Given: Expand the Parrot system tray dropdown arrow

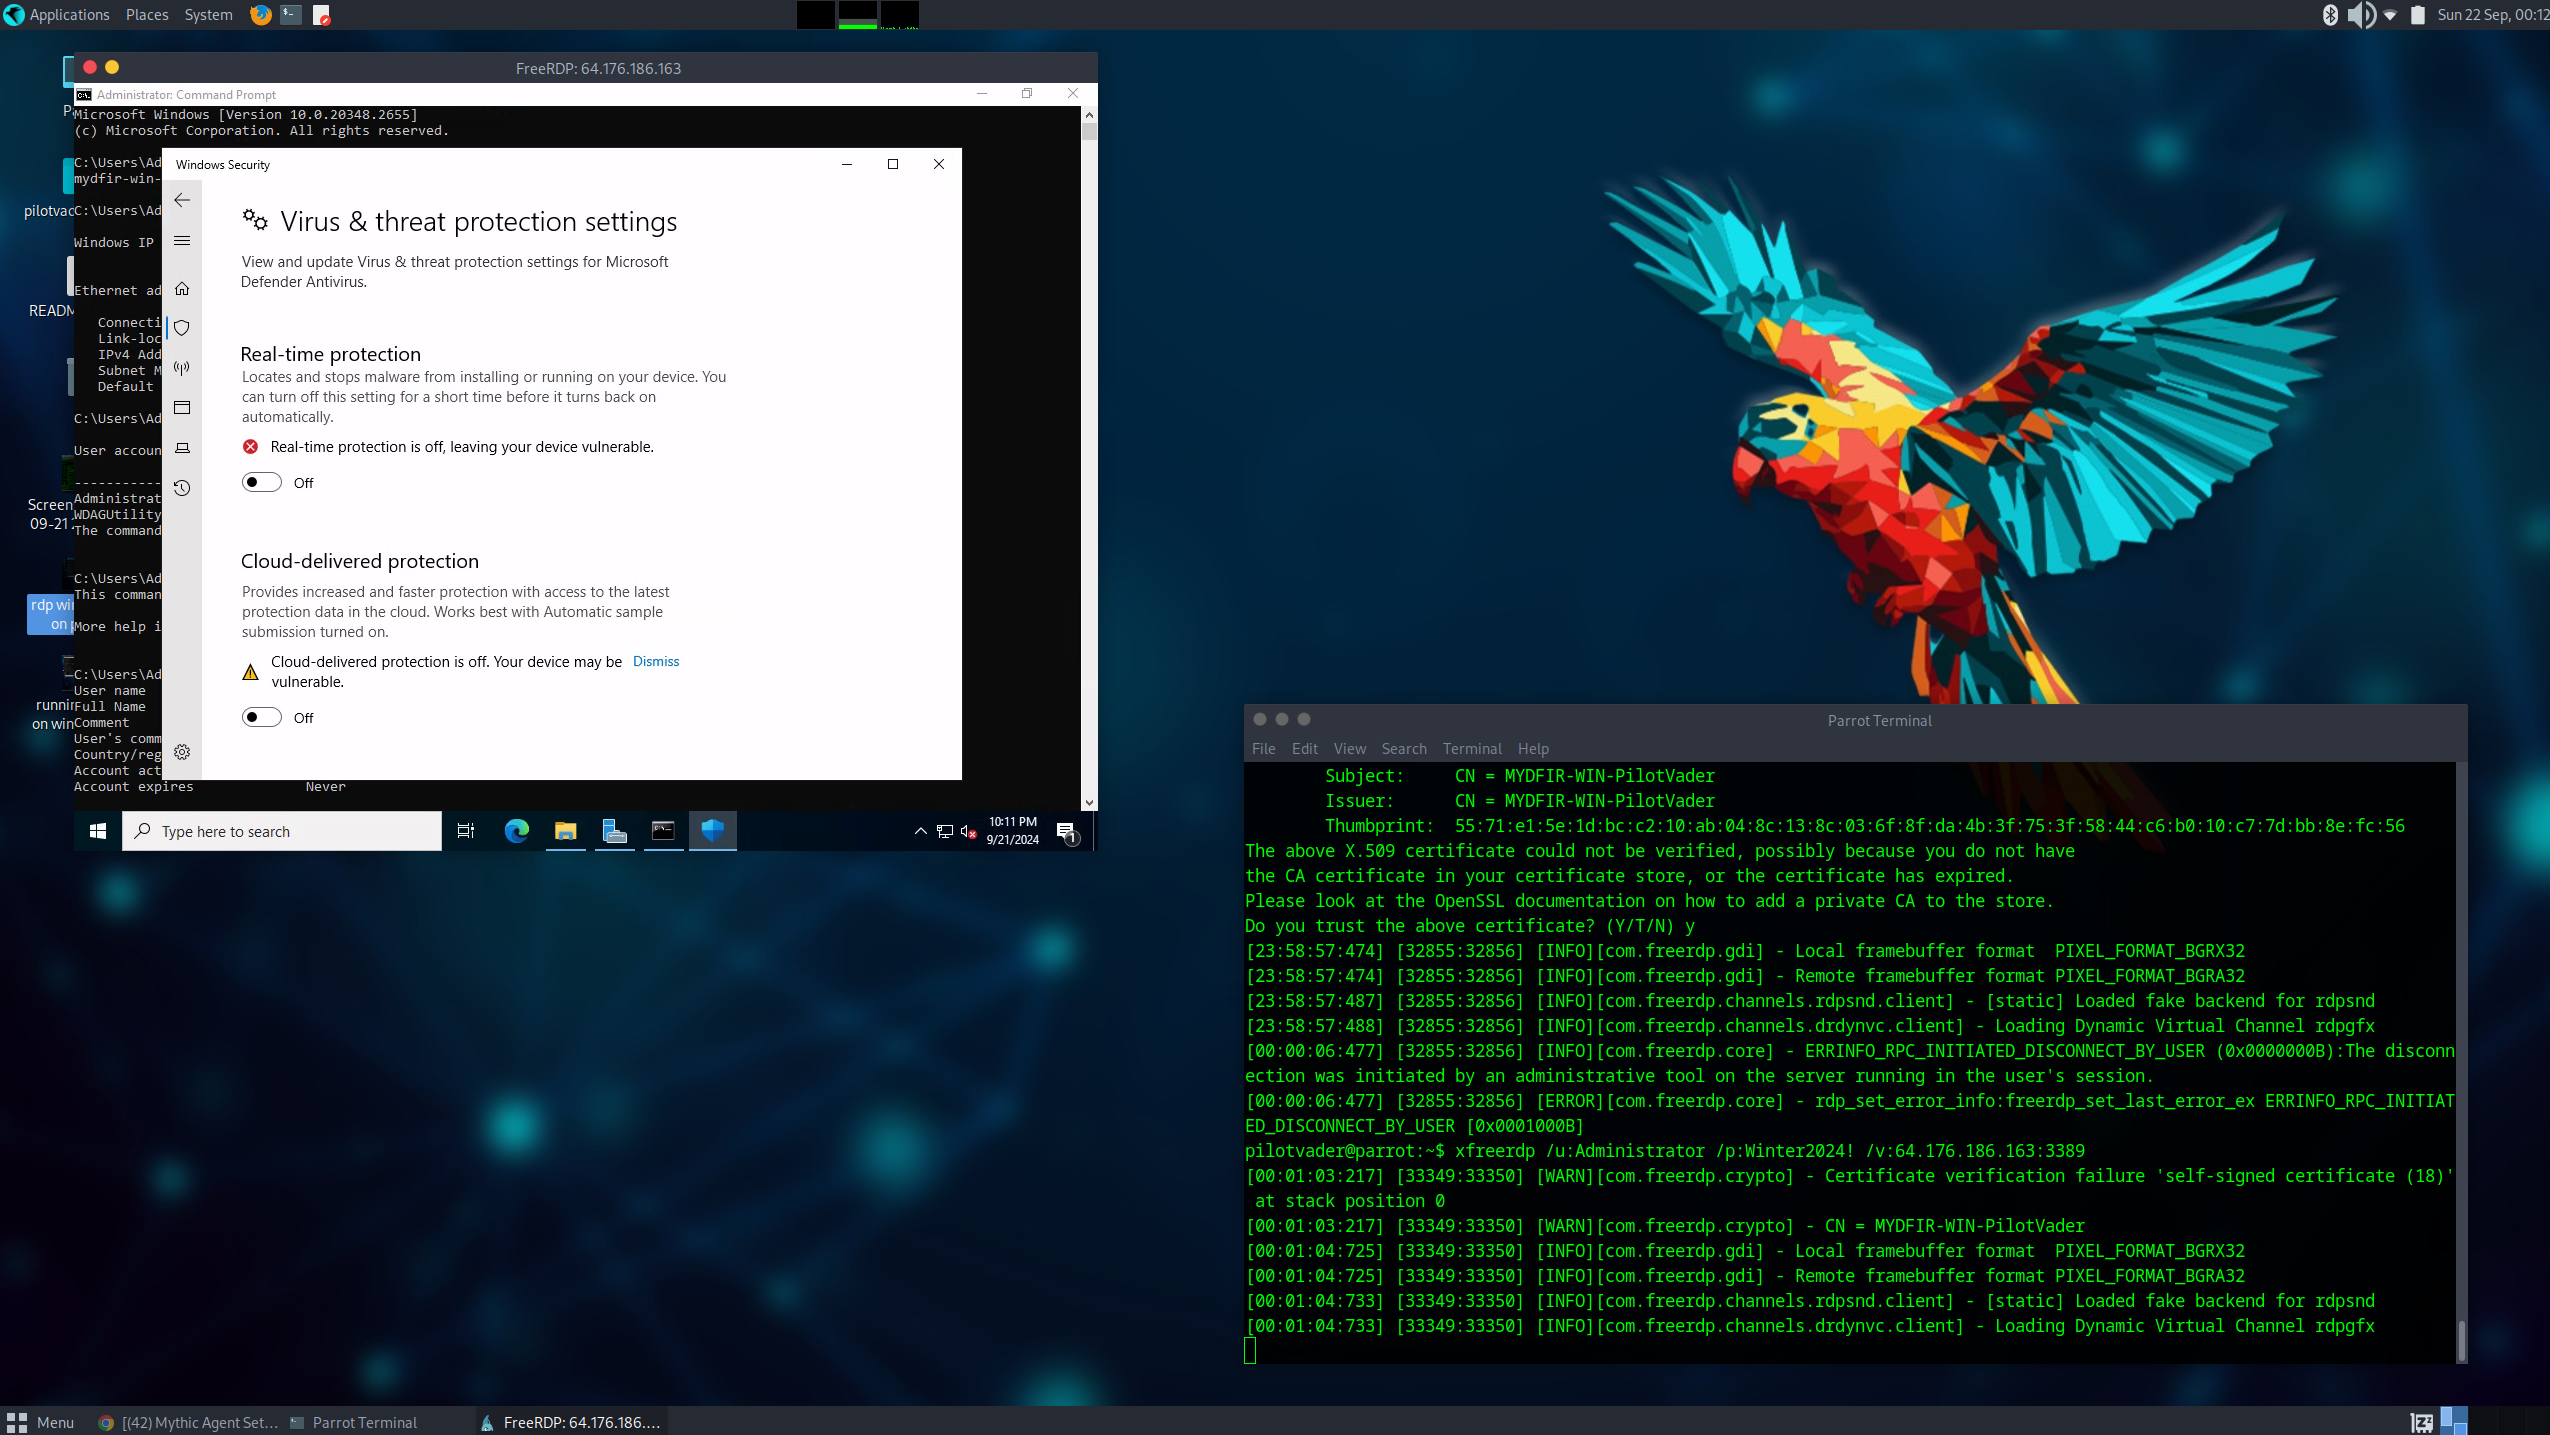Looking at the screenshot, I should coord(2391,14).
